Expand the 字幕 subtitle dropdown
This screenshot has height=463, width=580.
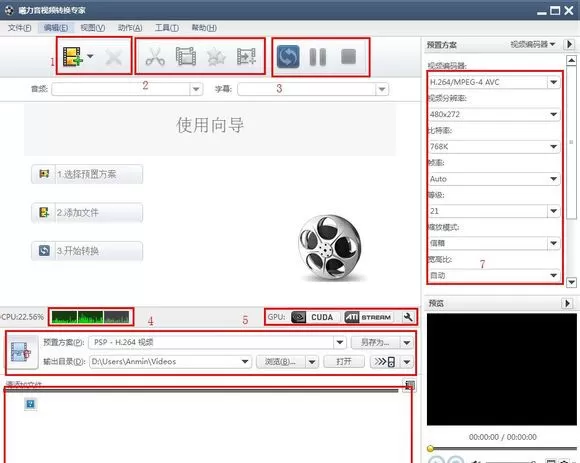pyautogui.click(x=382, y=89)
